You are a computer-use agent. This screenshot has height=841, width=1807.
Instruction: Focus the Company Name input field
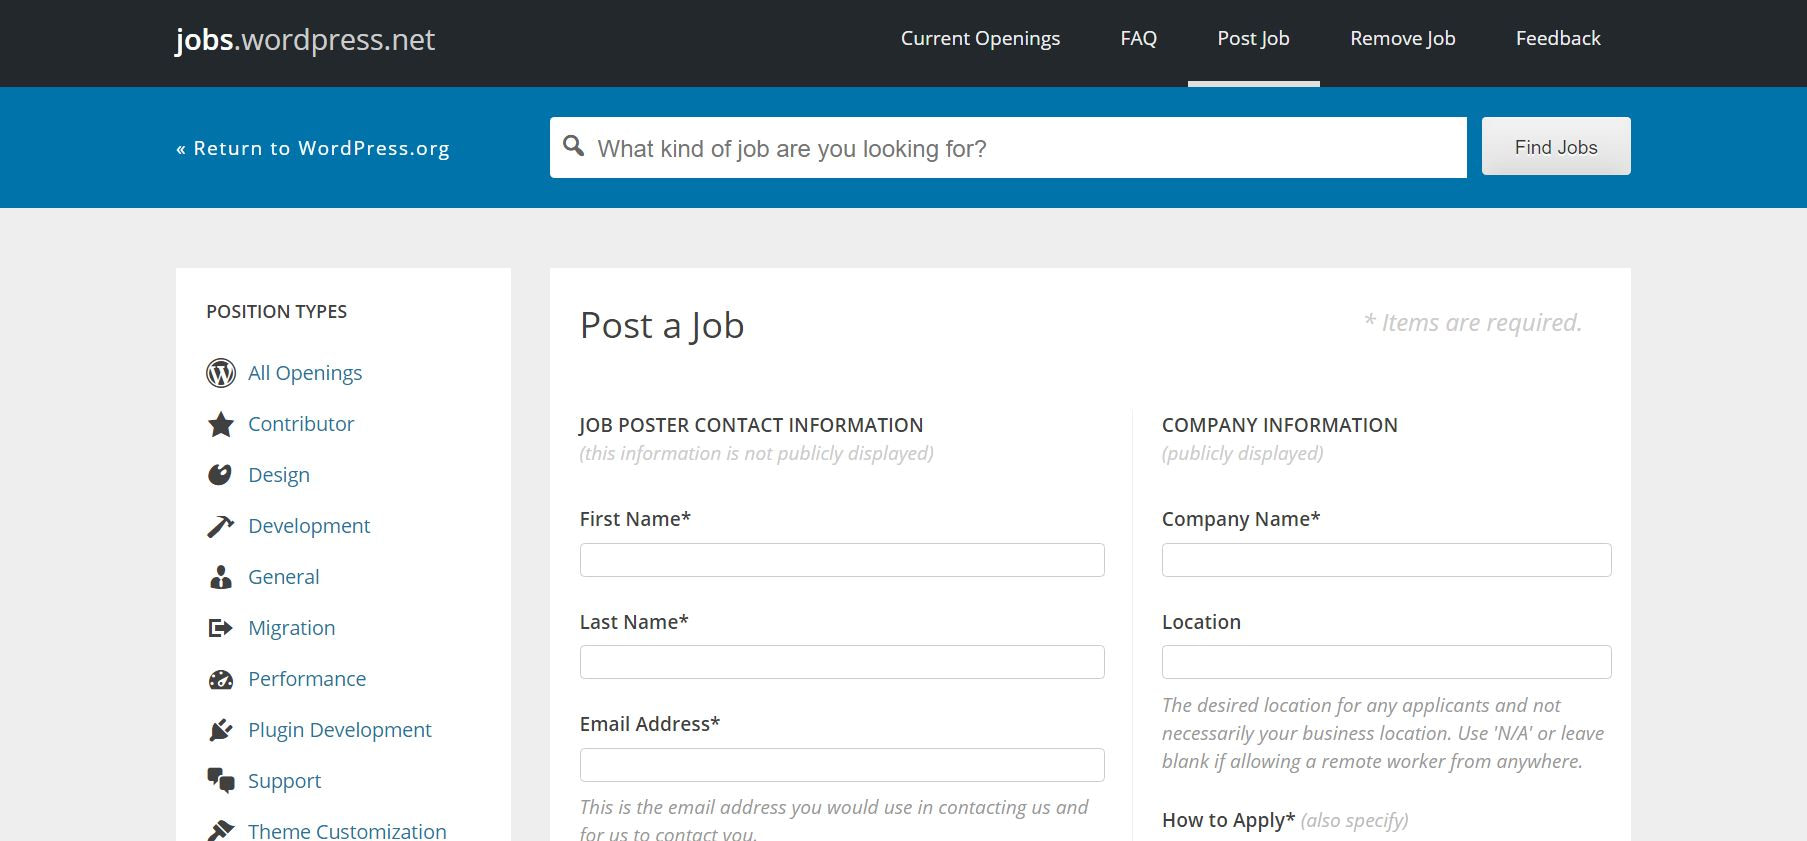(1385, 560)
